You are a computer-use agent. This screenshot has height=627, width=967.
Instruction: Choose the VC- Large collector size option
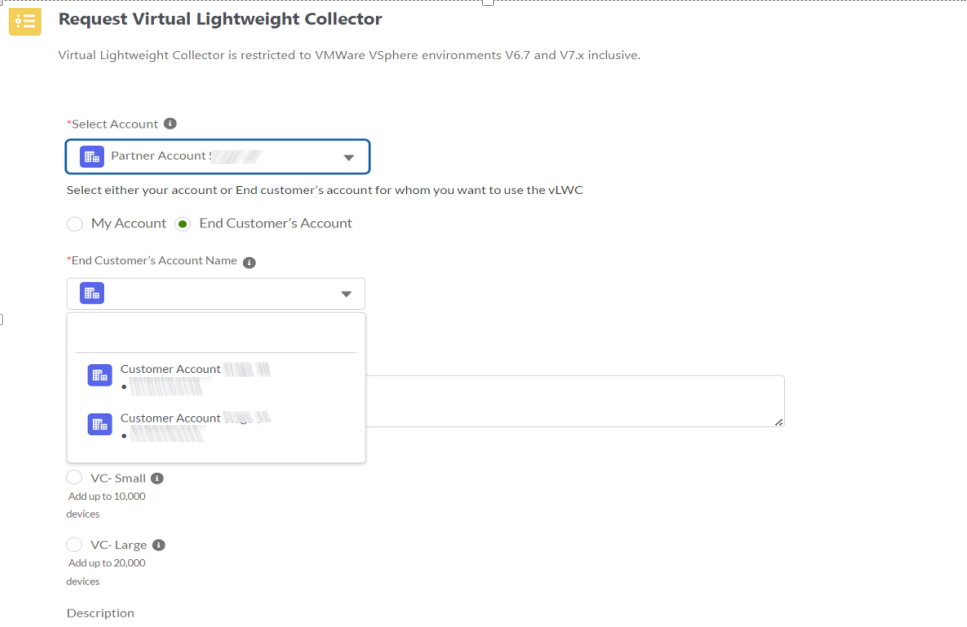click(75, 545)
